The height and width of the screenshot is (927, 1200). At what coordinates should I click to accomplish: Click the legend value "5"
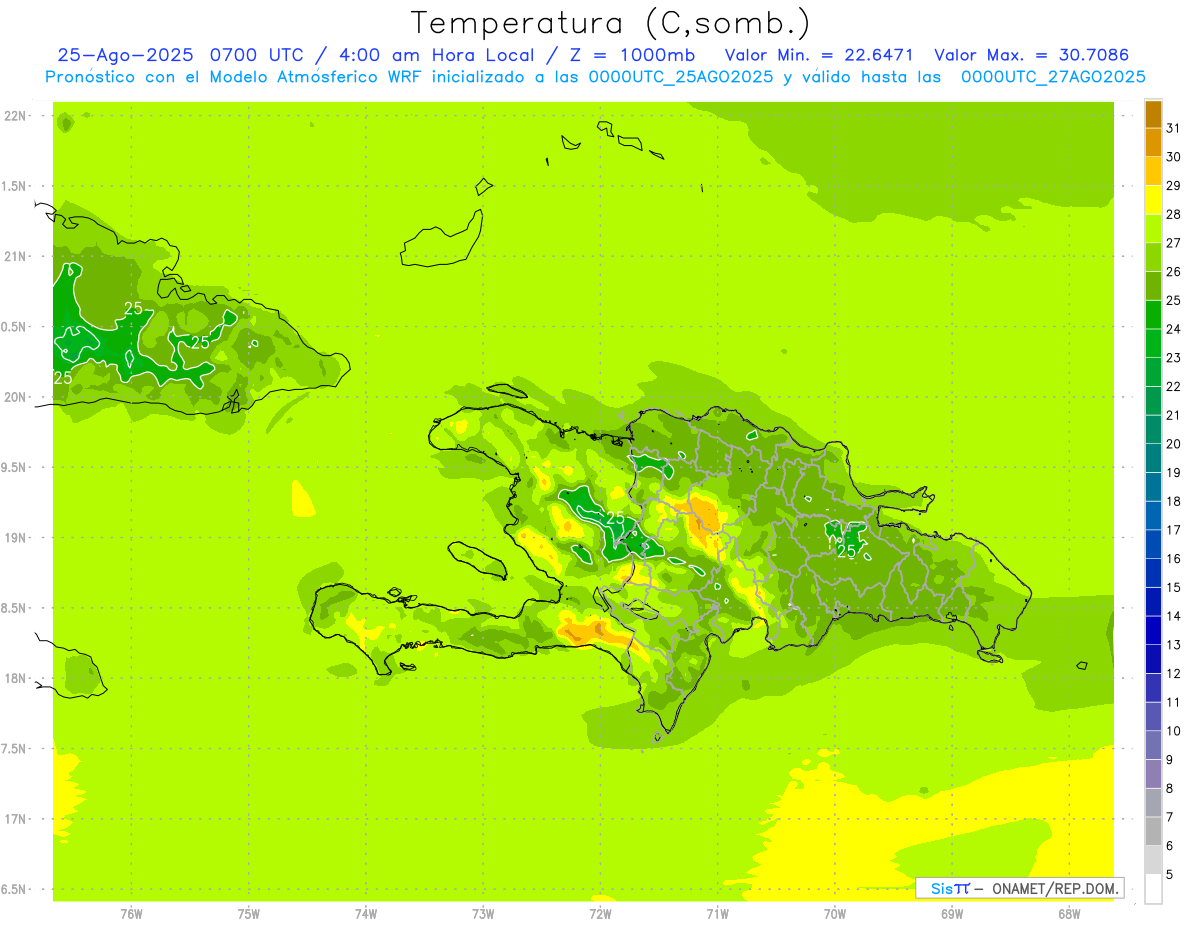pos(1170,874)
